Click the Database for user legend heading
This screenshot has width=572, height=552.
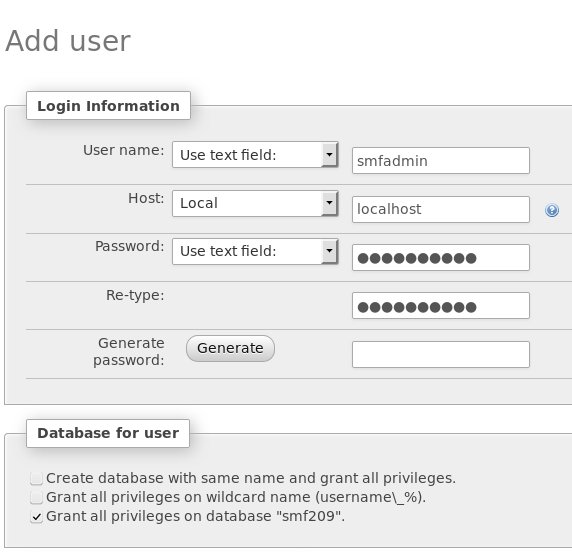(108, 433)
